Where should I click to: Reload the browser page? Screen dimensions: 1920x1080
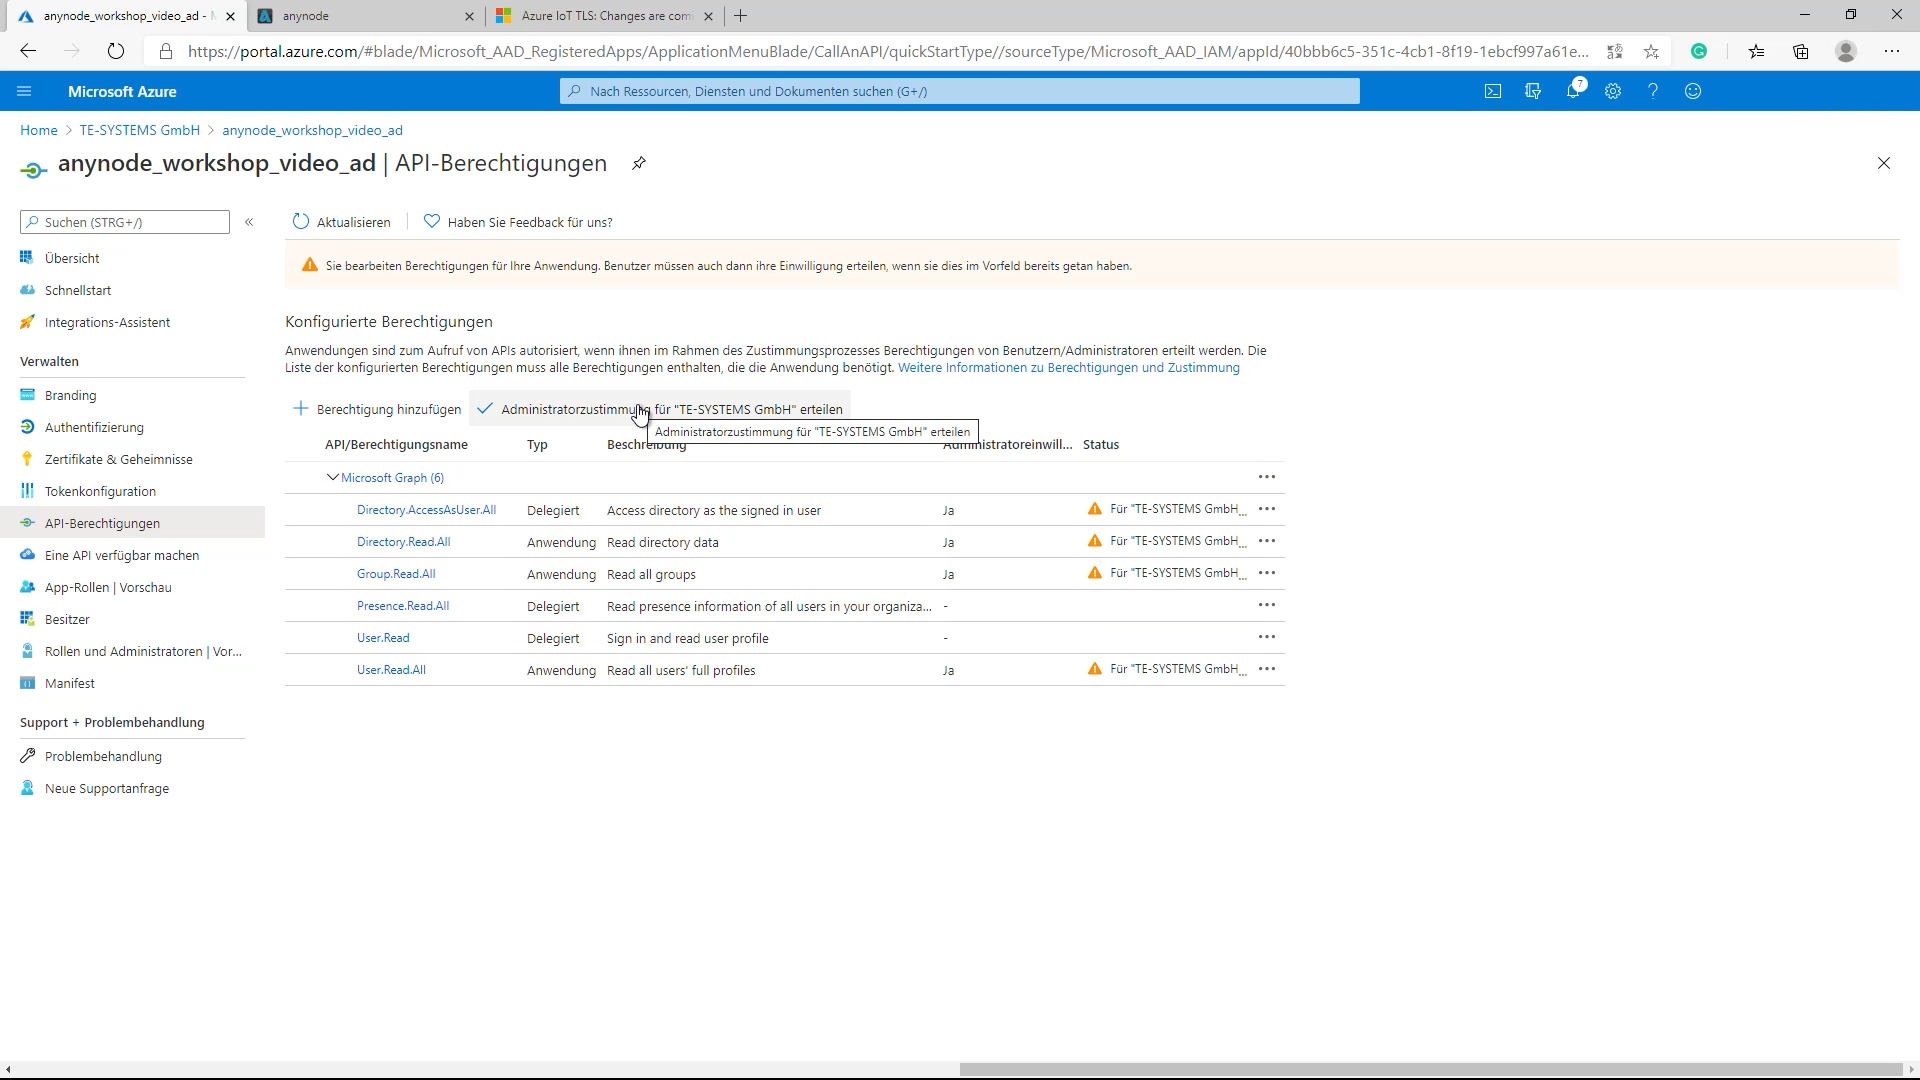tap(116, 51)
